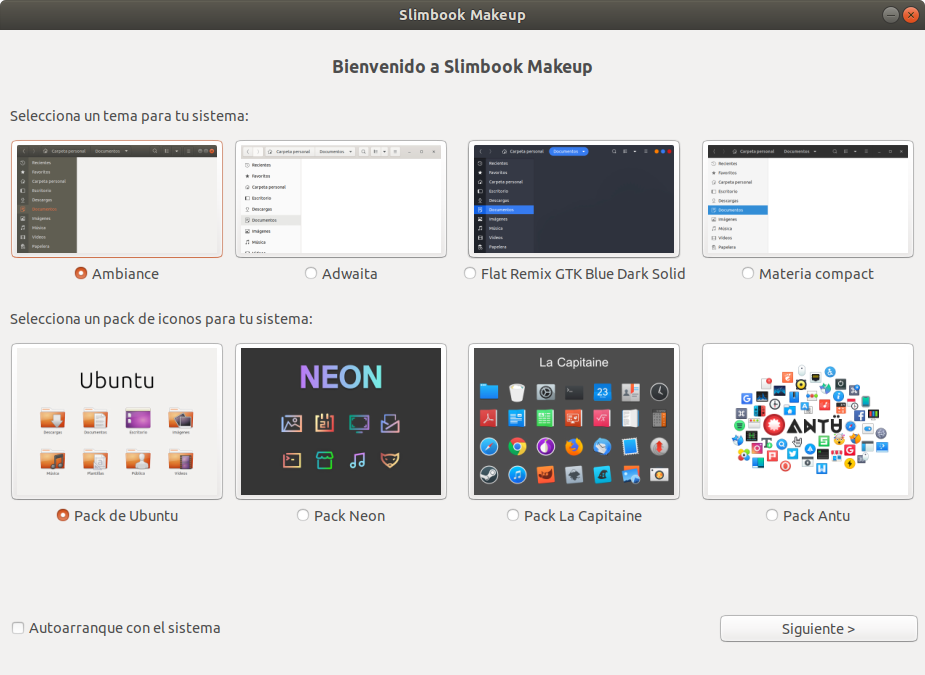The image size is (925, 675).
Task: Enable the Adwaita radio option
Action: [x=311, y=274]
